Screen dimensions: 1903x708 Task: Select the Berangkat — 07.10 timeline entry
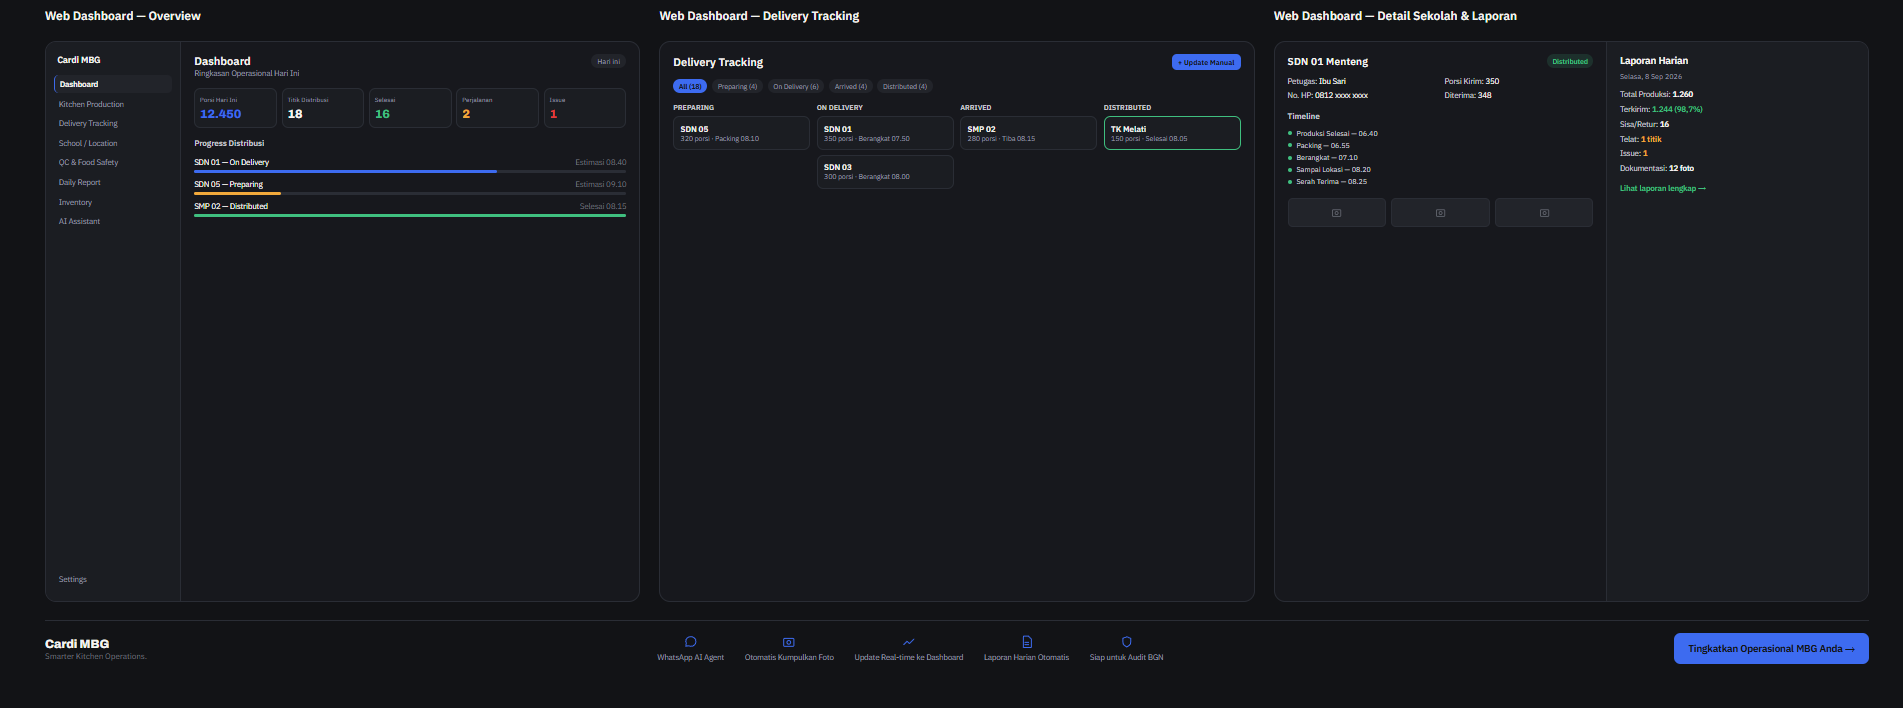pos(1327,157)
